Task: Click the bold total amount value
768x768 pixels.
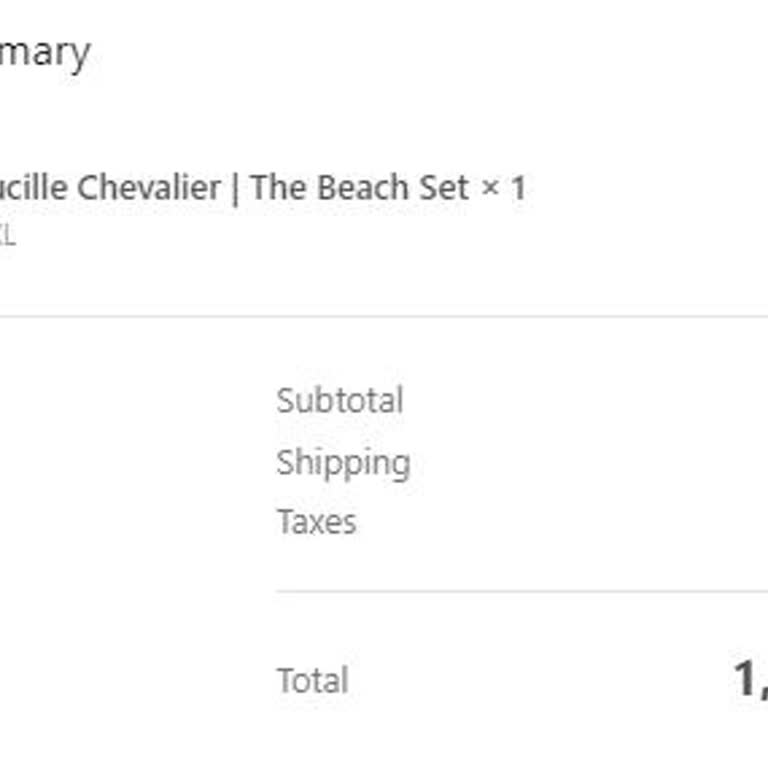Action: pos(750,680)
